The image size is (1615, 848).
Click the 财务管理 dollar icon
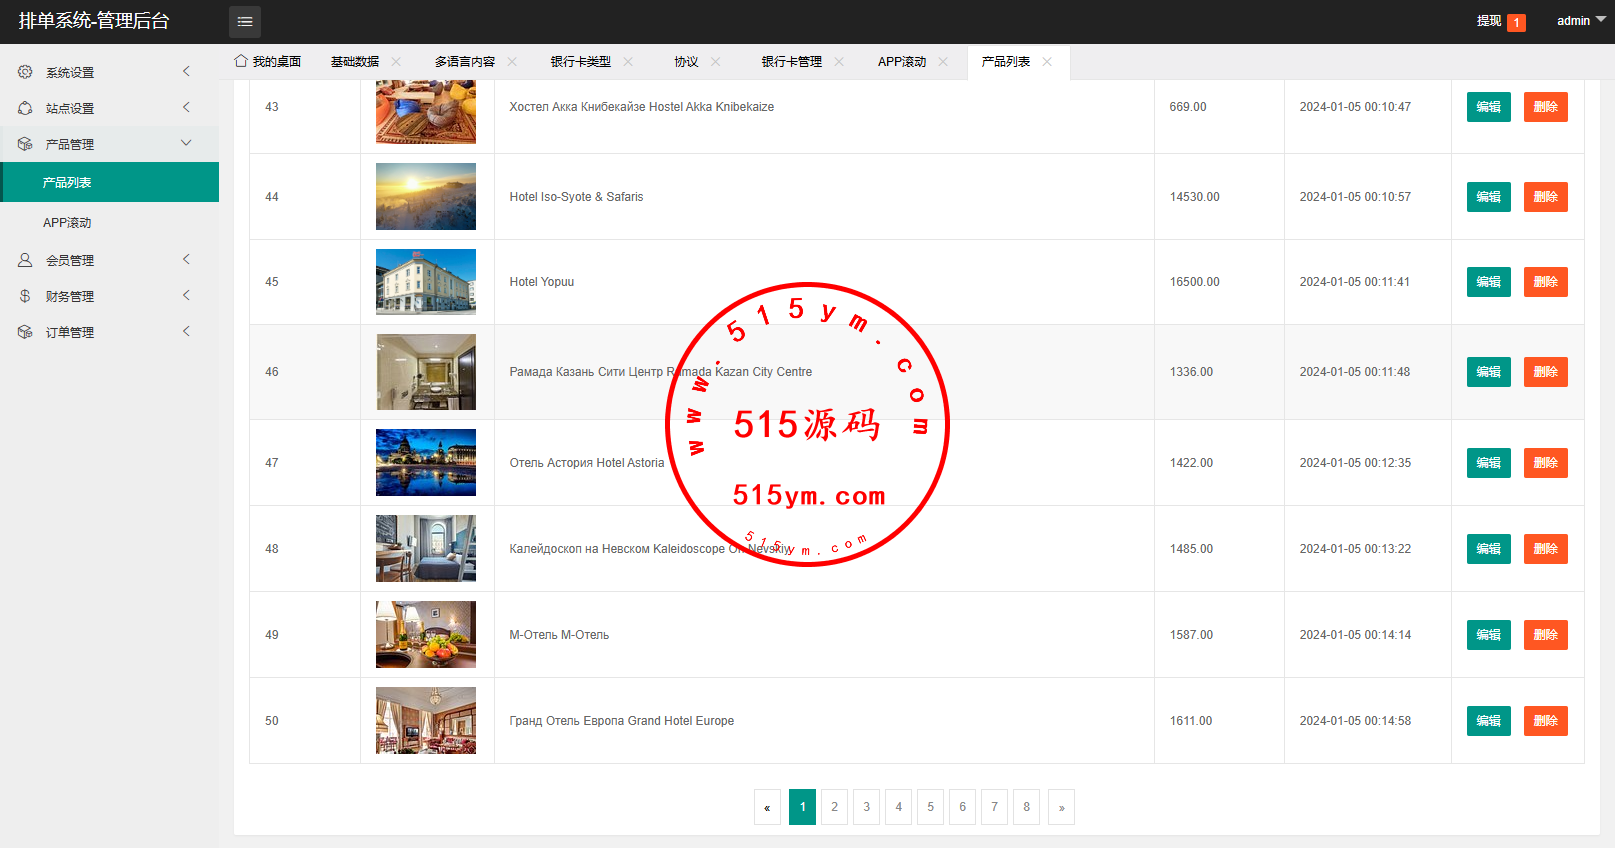tap(25, 296)
